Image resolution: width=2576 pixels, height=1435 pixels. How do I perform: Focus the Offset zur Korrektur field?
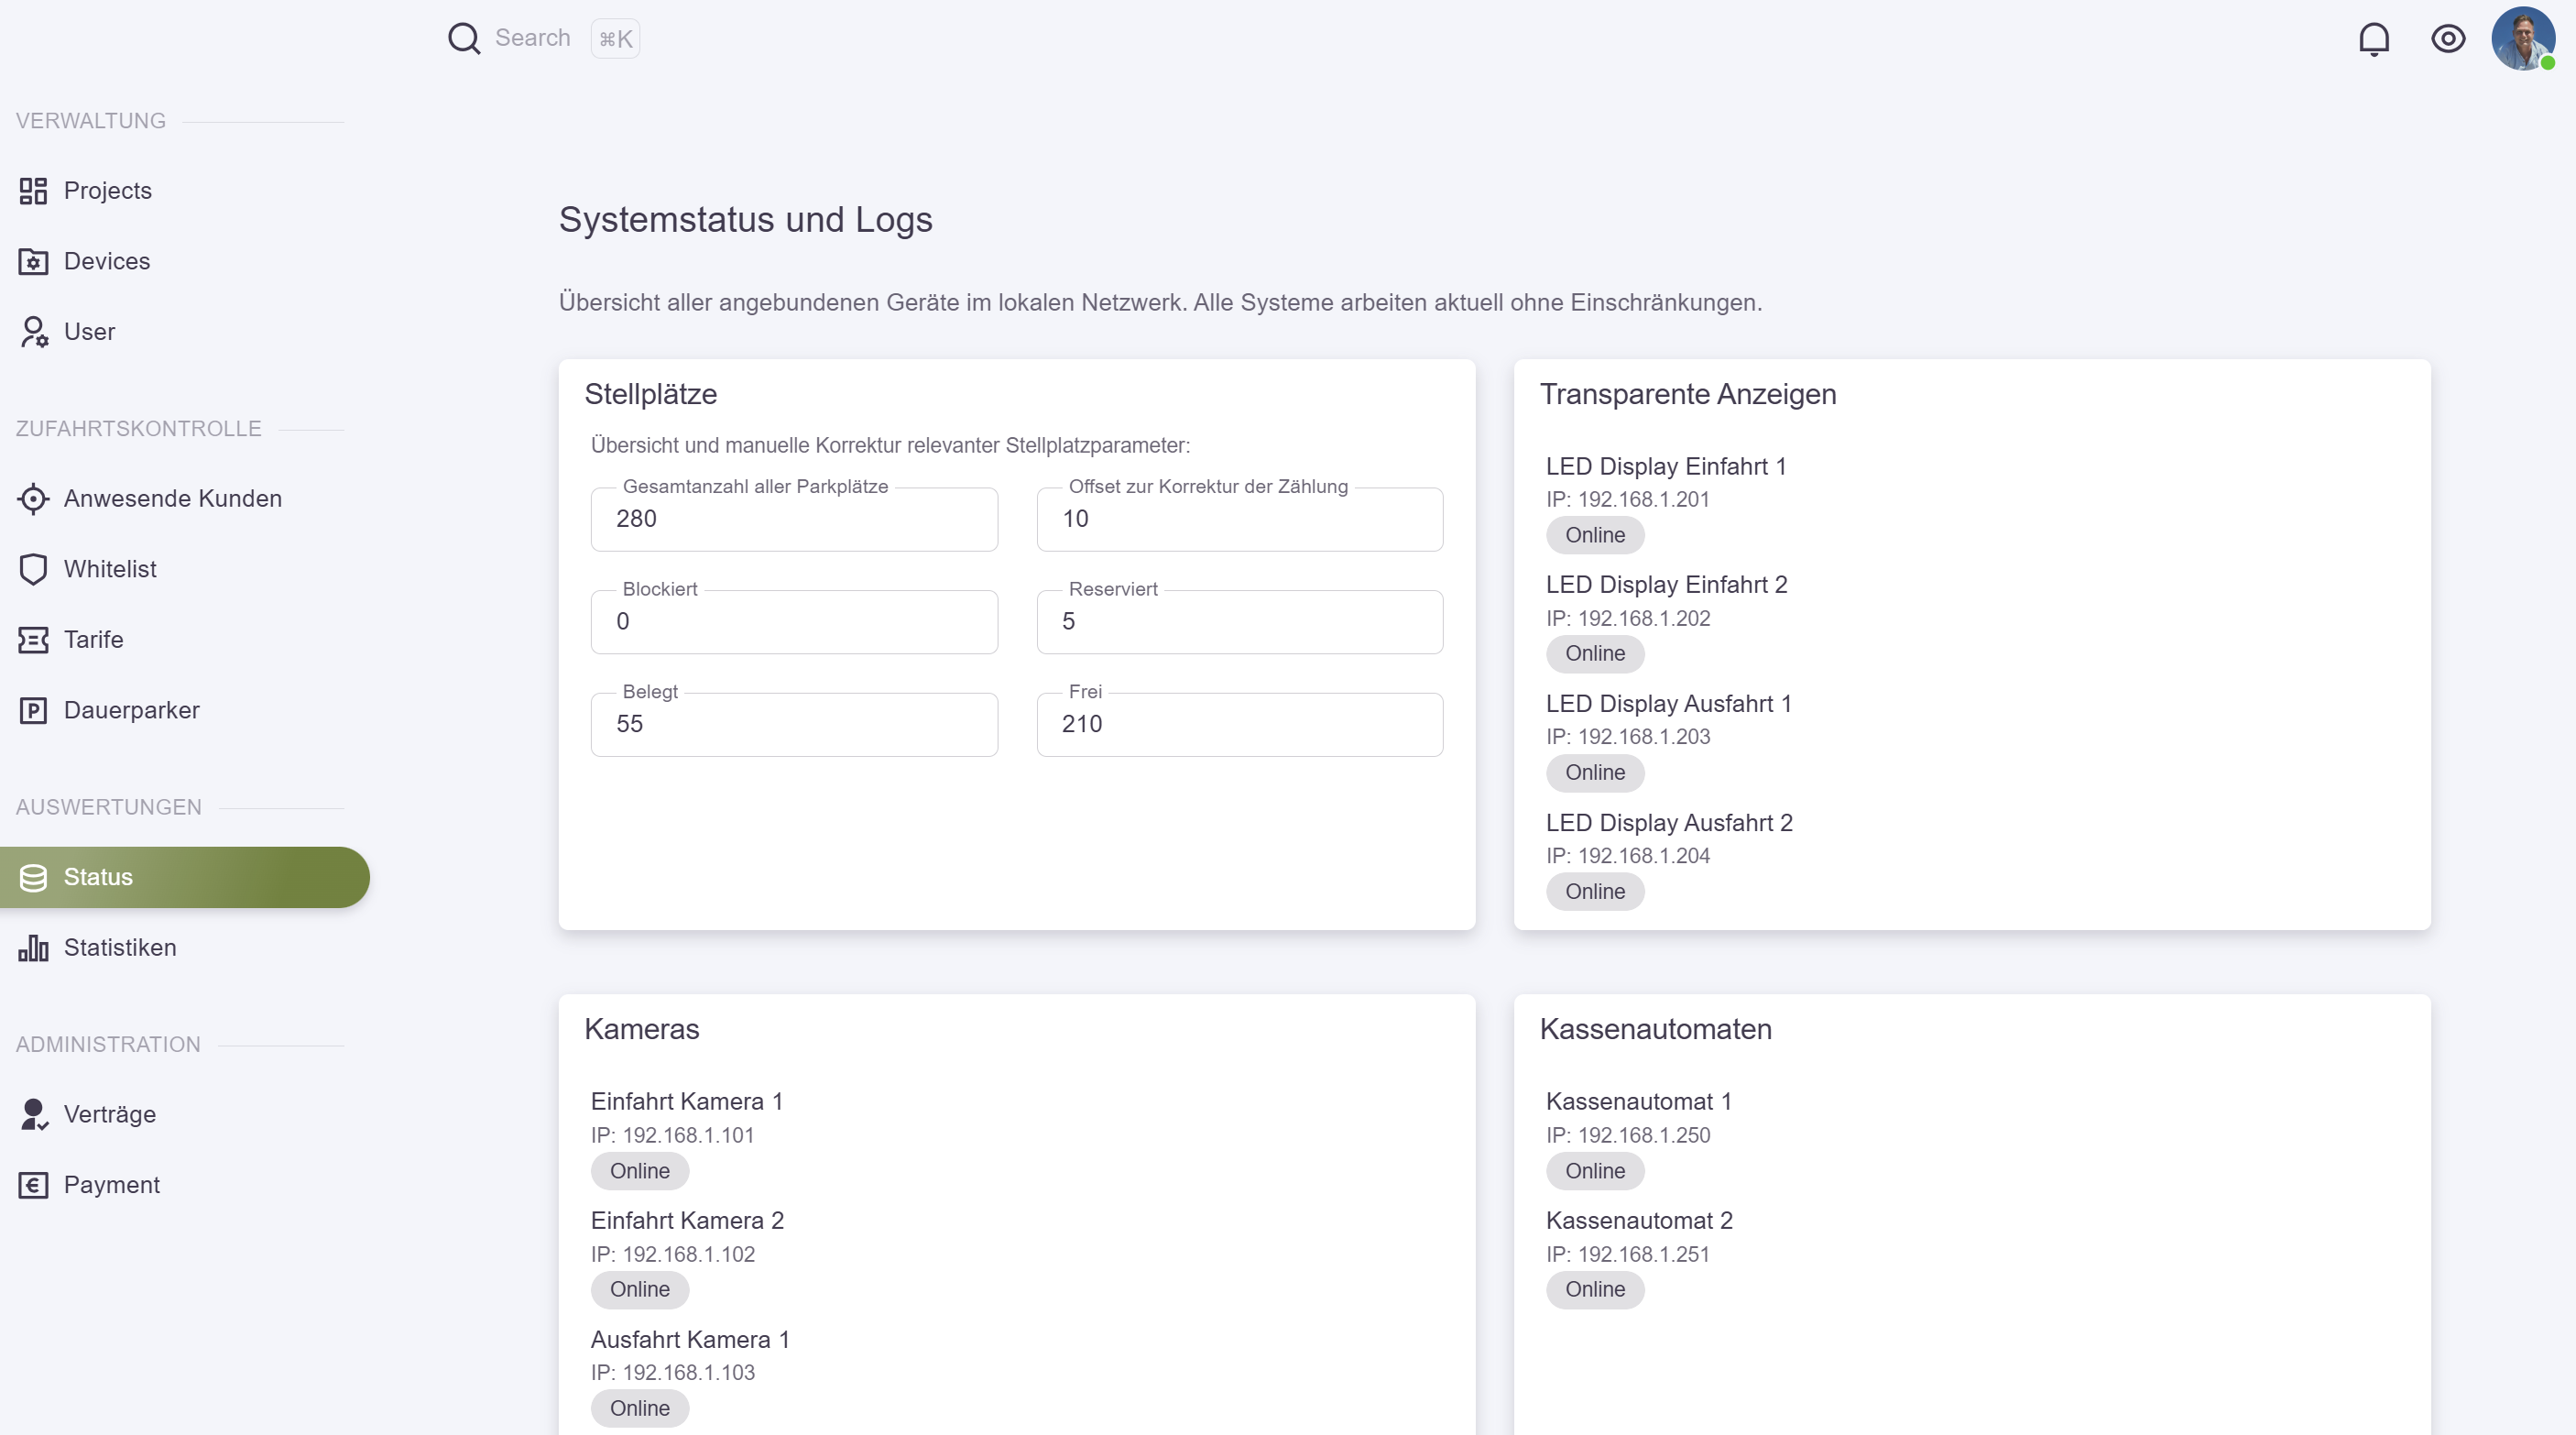(x=1239, y=520)
